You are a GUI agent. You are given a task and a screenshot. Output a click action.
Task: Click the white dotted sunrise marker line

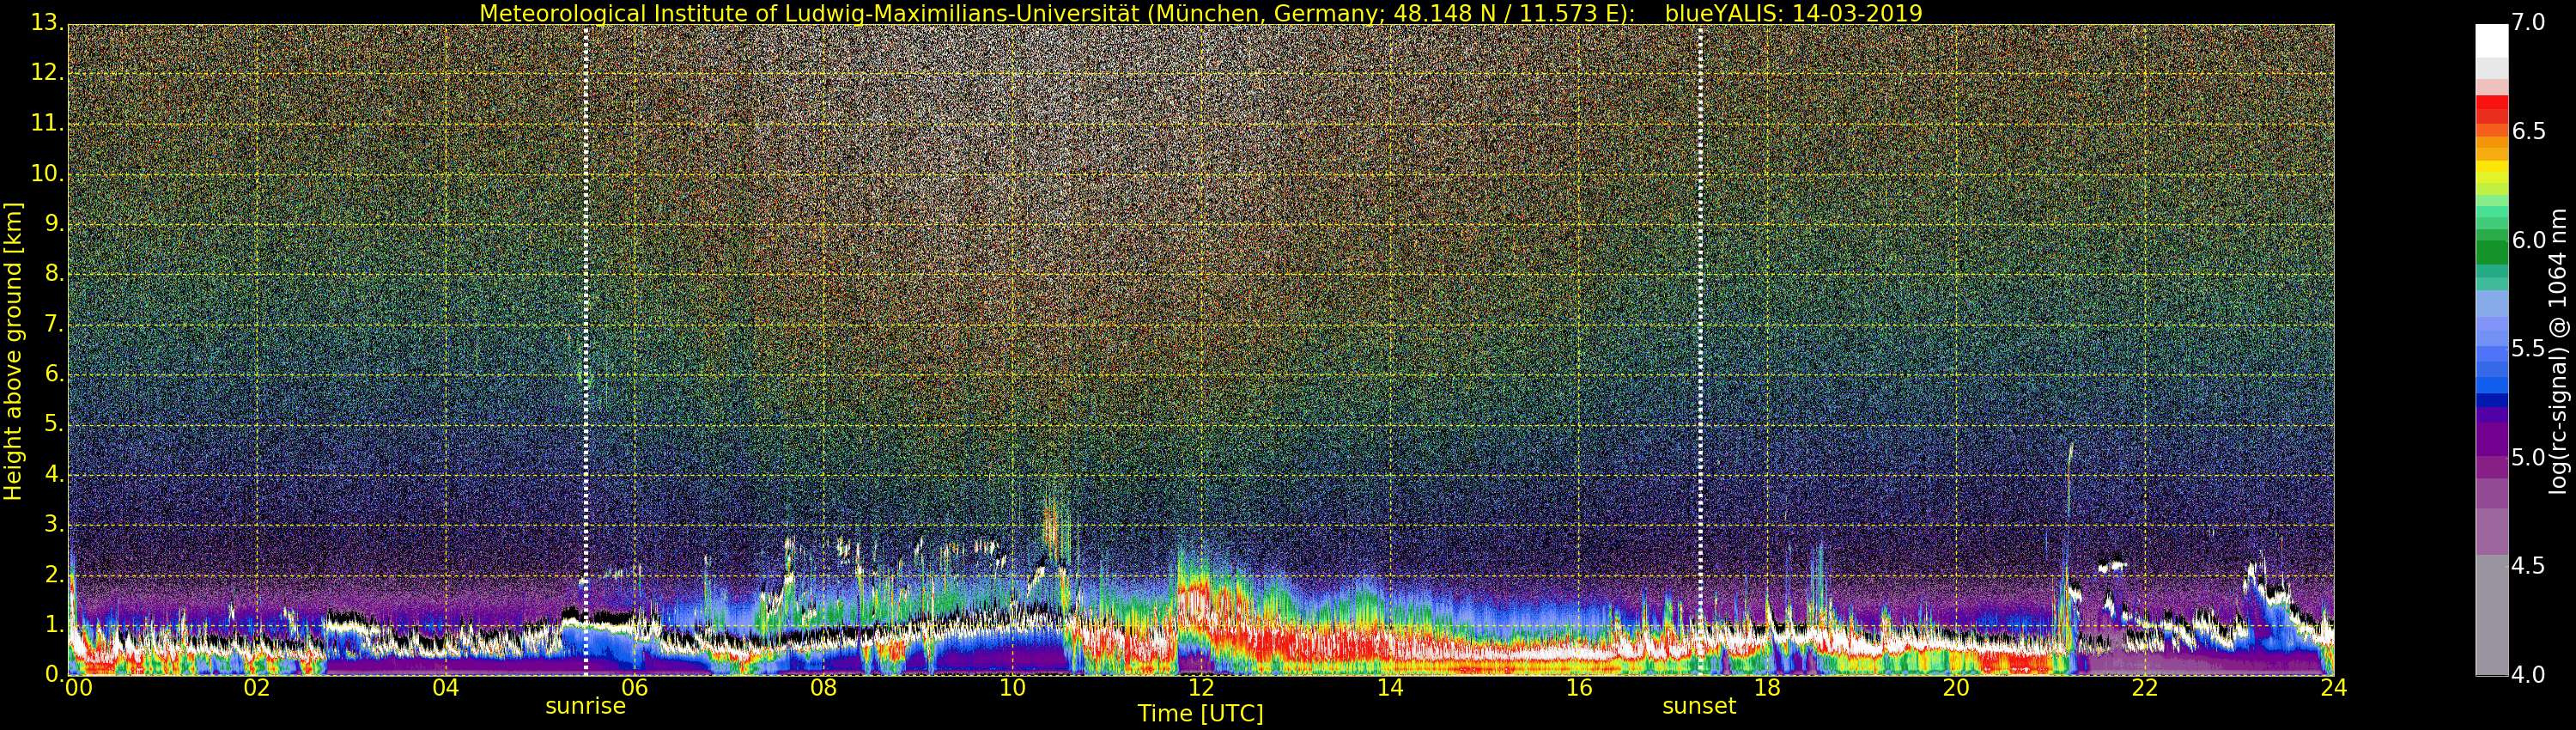(x=586, y=350)
